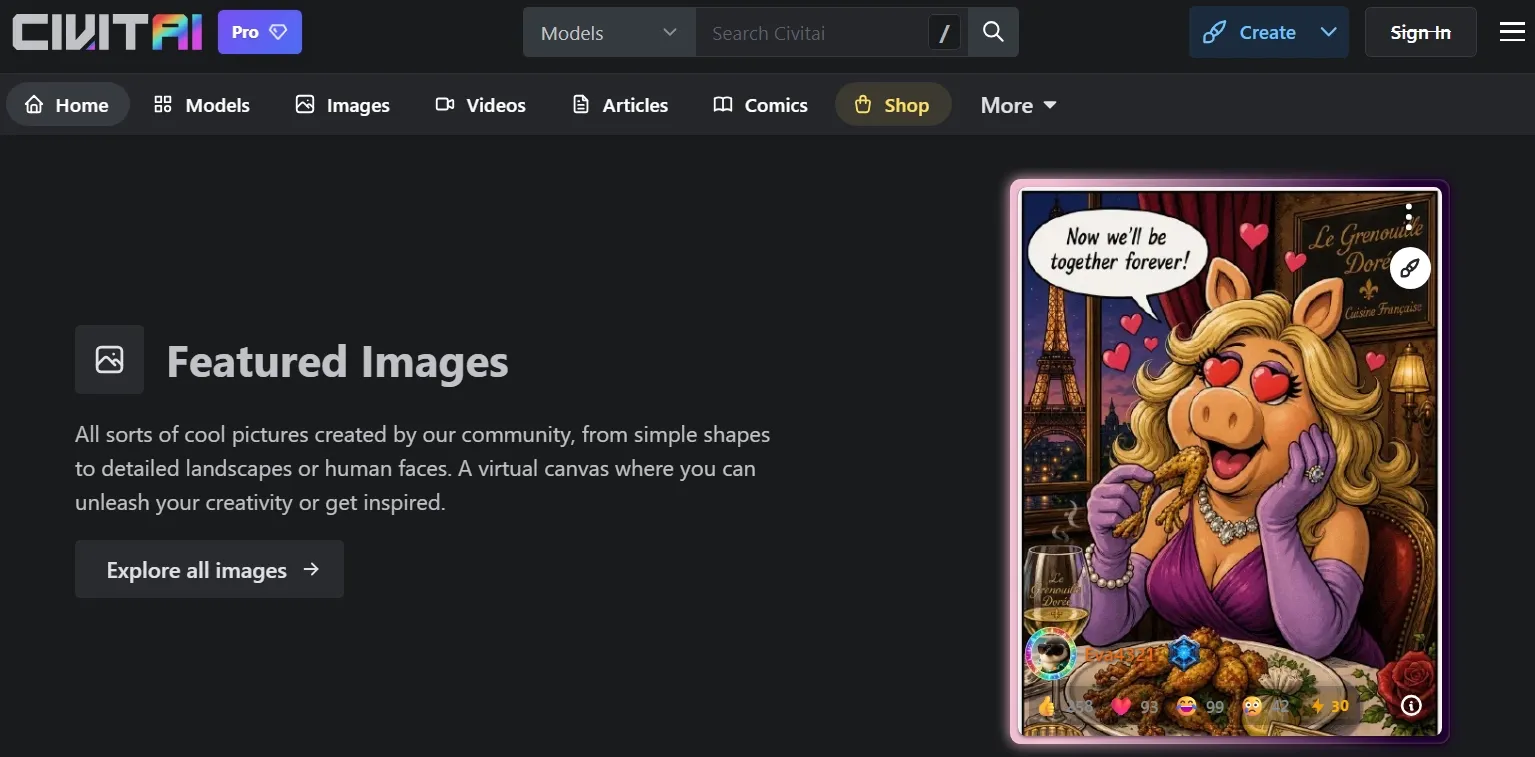Open Eva4321 user avatar
Viewport: 1535px width, 757px height.
click(x=1051, y=655)
